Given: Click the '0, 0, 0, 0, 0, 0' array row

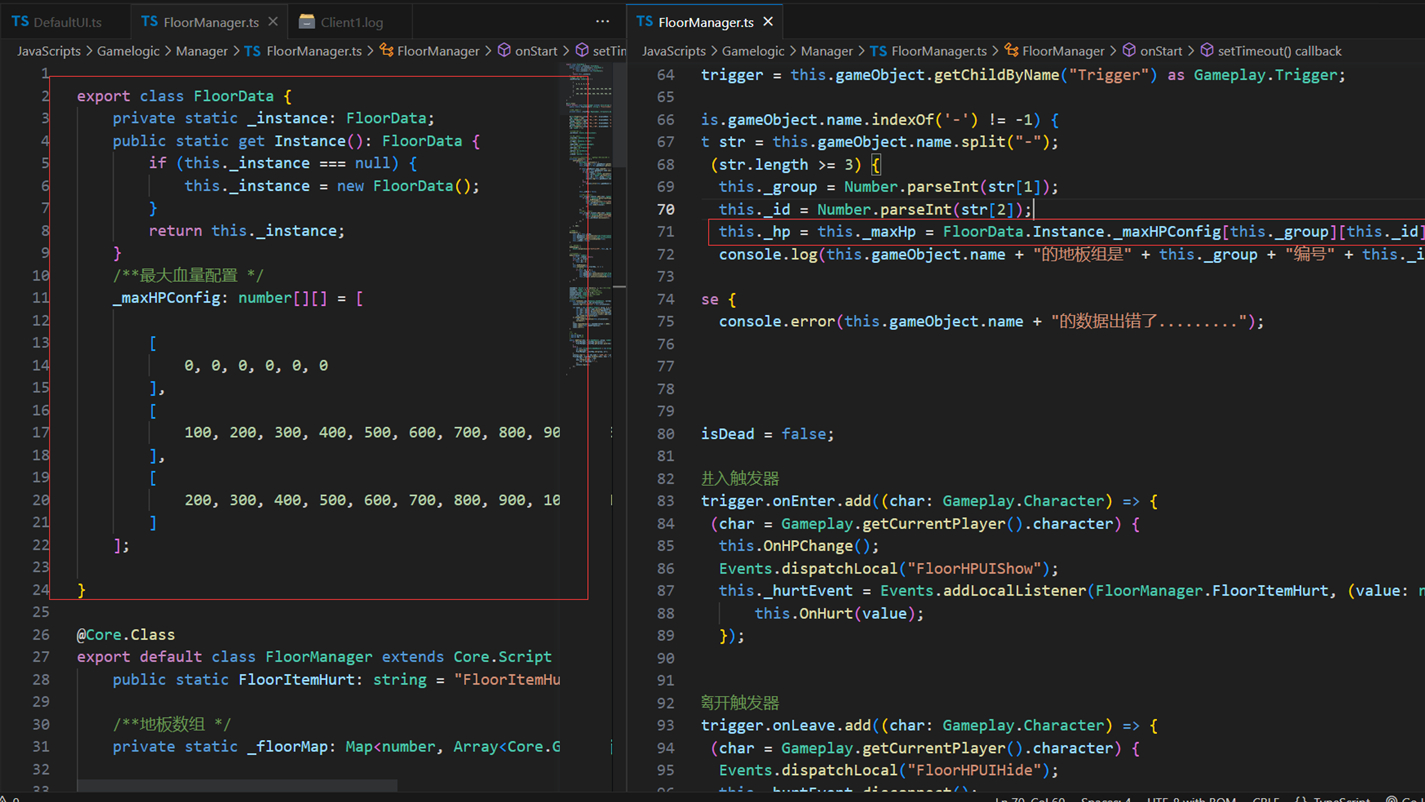Looking at the screenshot, I should click(x=256, y=365).
